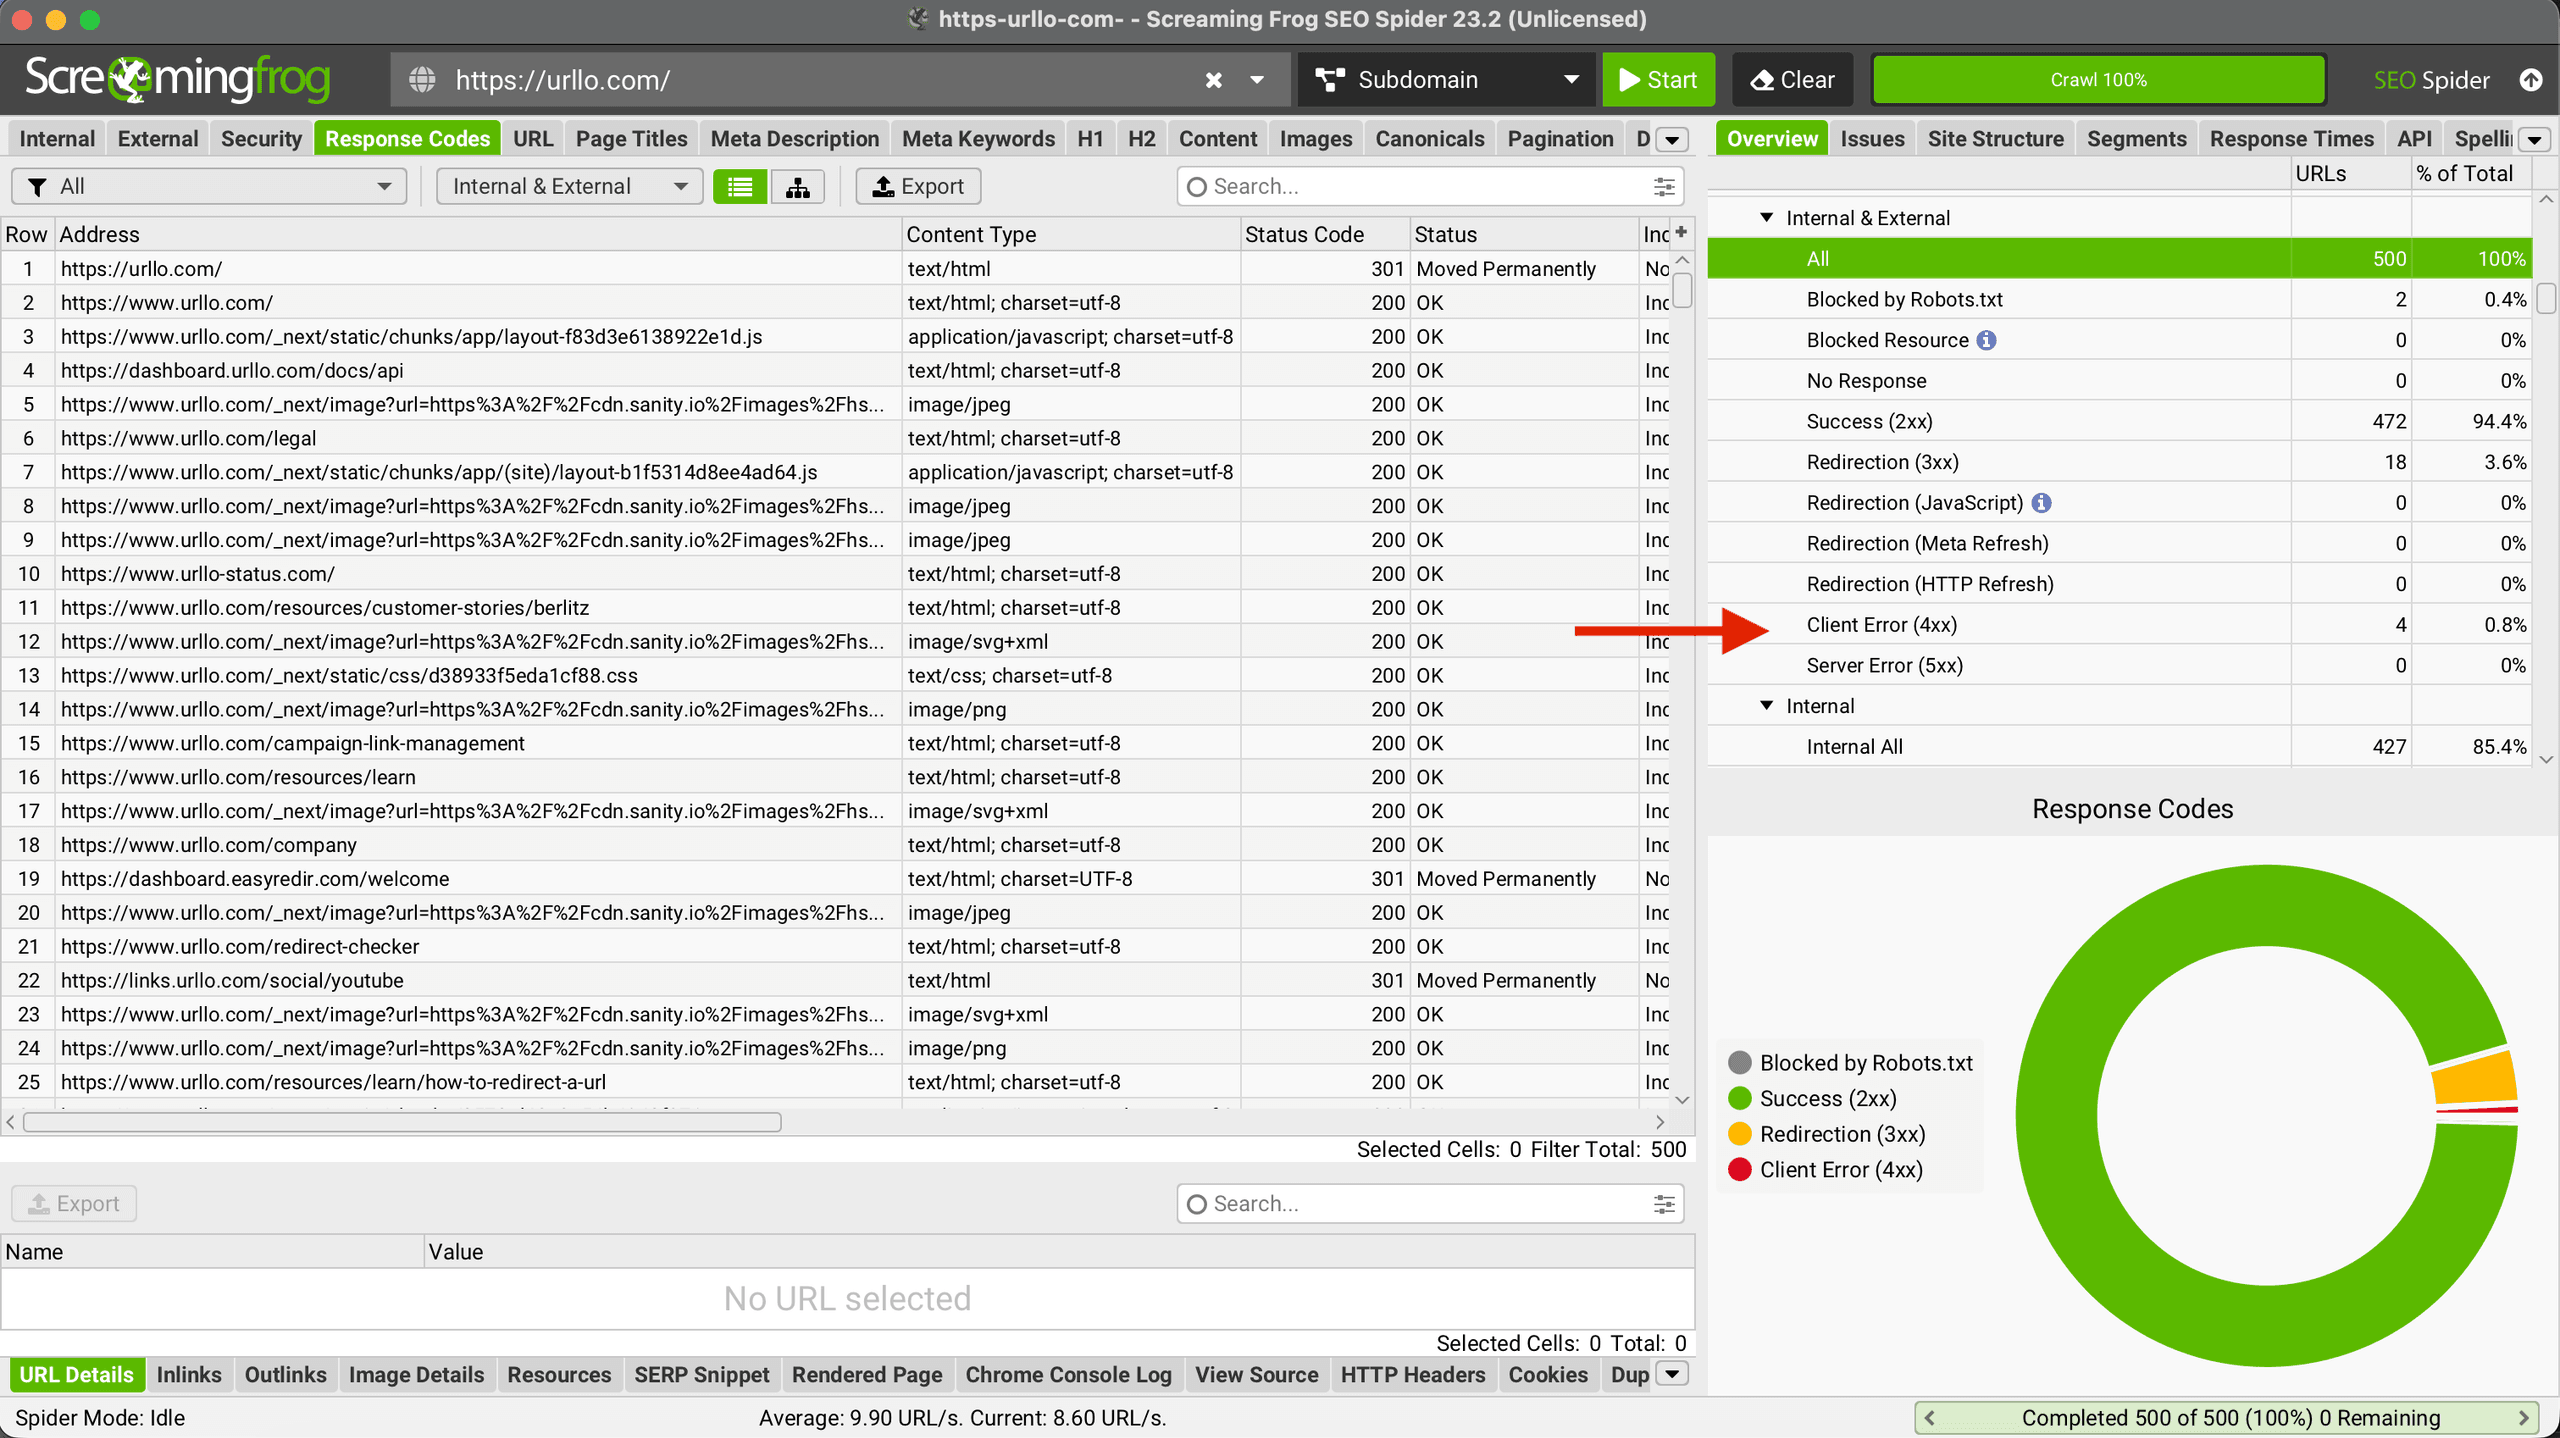Click info icon next to Blocked Resource
The height and width of the screenshot is (1438, 2560).
1987,340
